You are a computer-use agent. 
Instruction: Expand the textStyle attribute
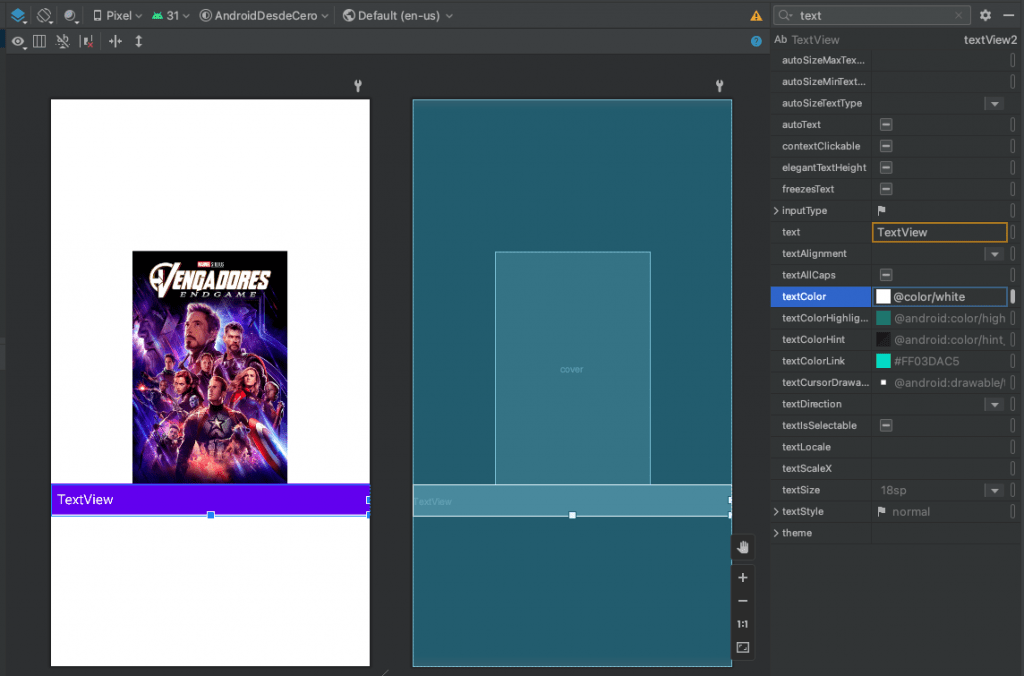point(776,511)
